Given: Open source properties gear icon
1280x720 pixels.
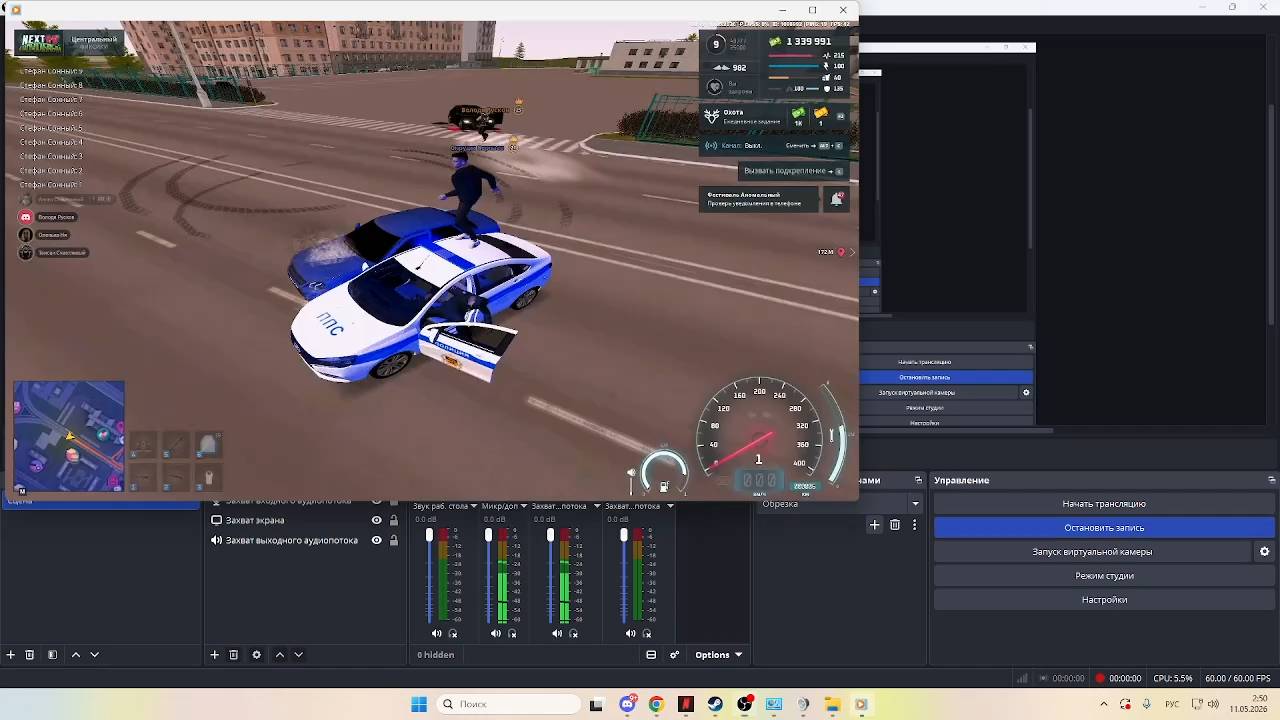Looking at the screenshot, I should [257, 655].
